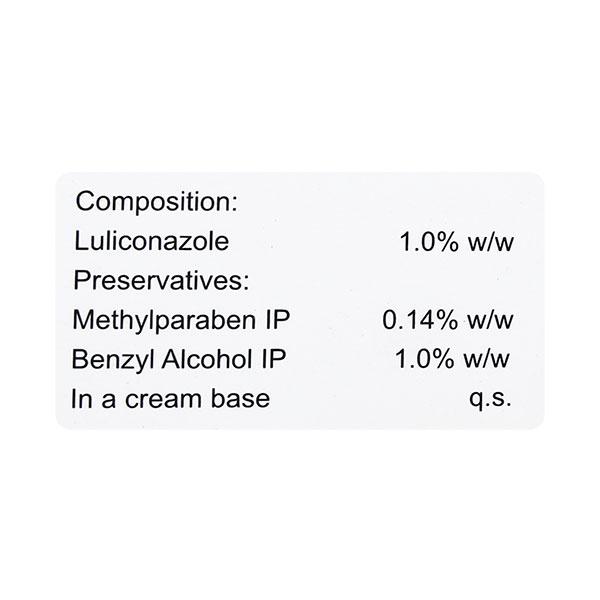Click IP after Methylparaben
This screenshot has width=600, height=600.
pos(277,319)
